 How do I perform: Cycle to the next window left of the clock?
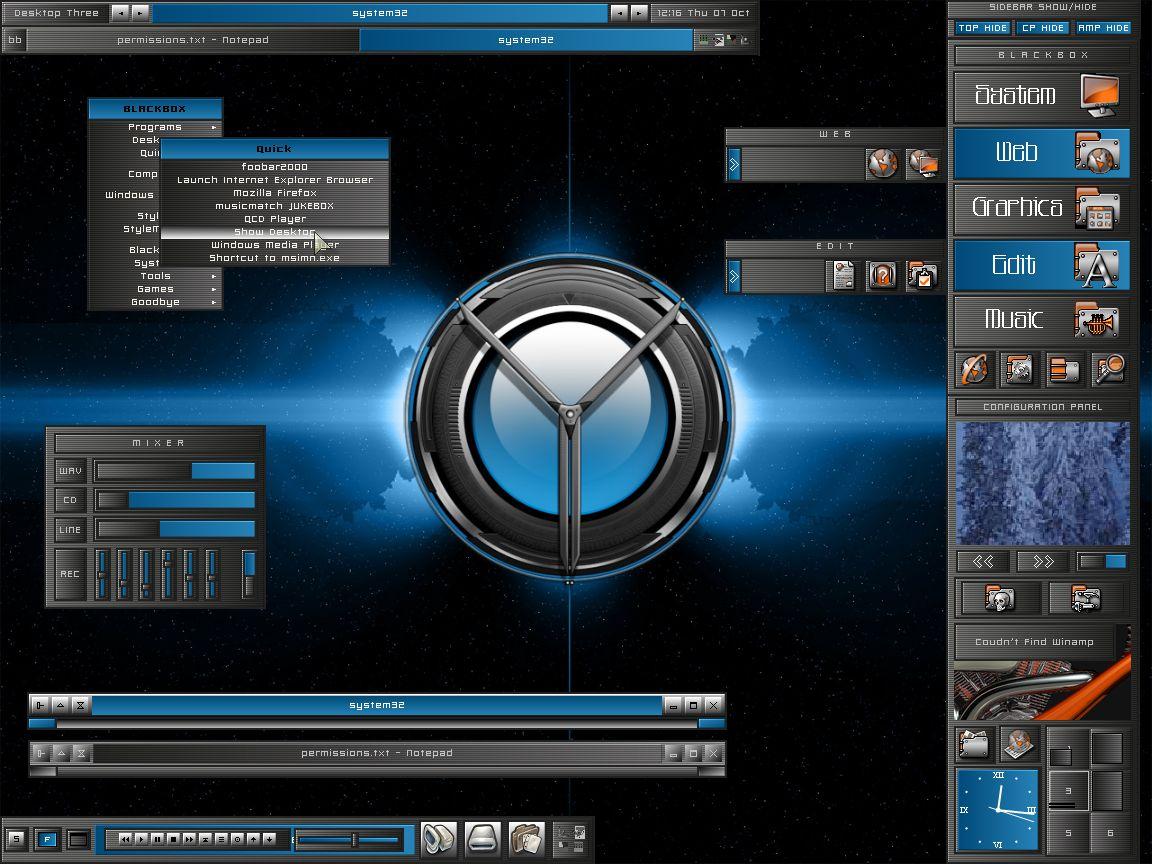click(639, 13)
